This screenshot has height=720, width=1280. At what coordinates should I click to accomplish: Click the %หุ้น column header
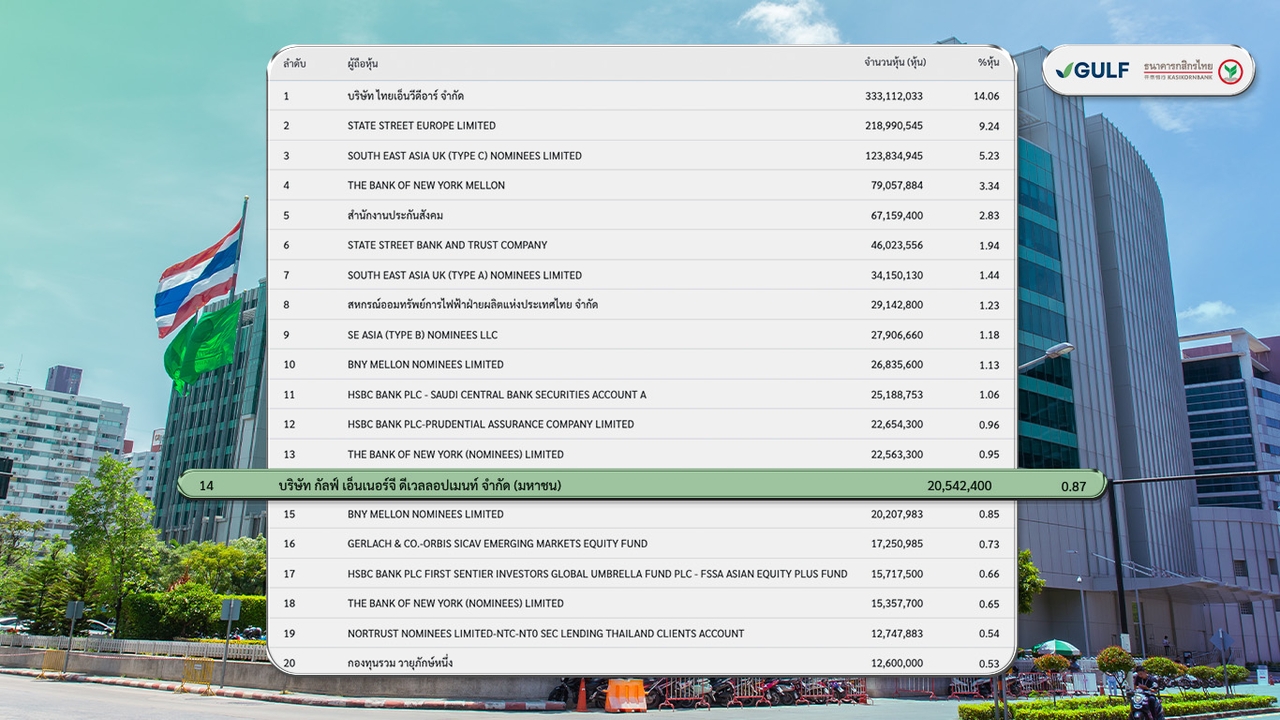988,63
